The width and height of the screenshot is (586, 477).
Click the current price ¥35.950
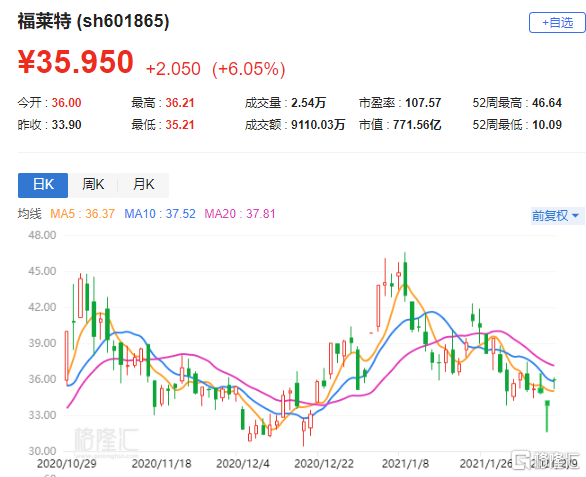[75, 62]
